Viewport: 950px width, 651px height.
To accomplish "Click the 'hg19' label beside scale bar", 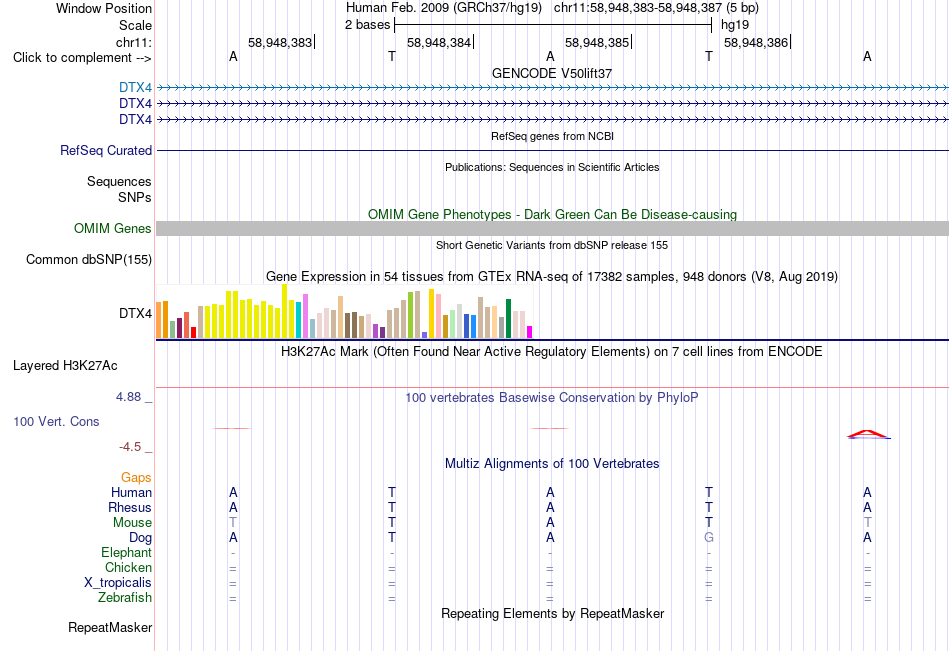I will point(735,25).
